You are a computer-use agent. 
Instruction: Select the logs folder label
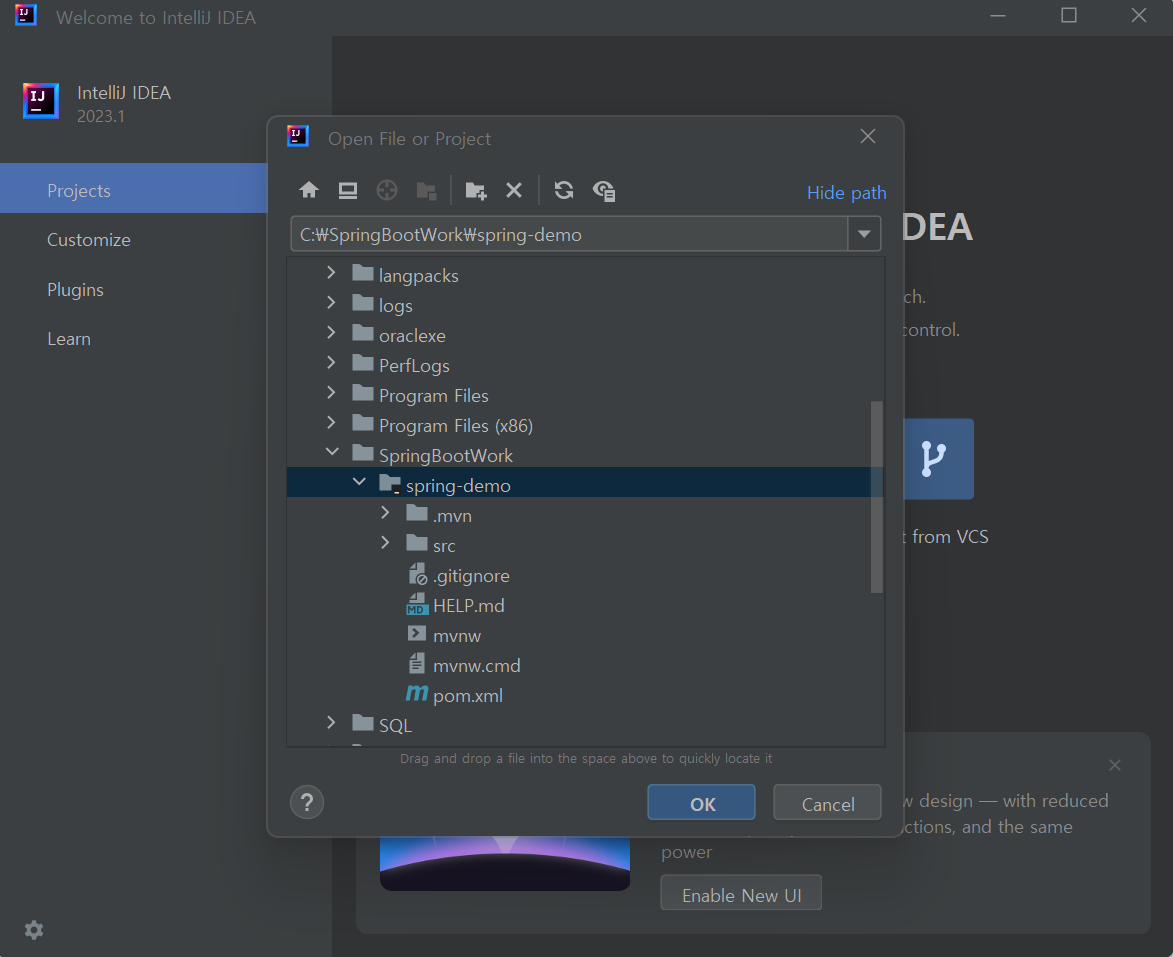coord(395,306)
